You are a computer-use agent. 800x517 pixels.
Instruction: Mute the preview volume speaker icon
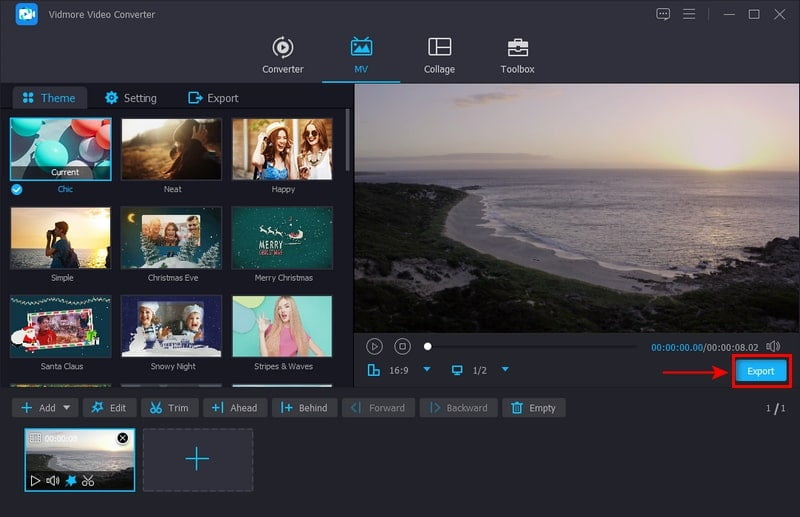point(772,346)
